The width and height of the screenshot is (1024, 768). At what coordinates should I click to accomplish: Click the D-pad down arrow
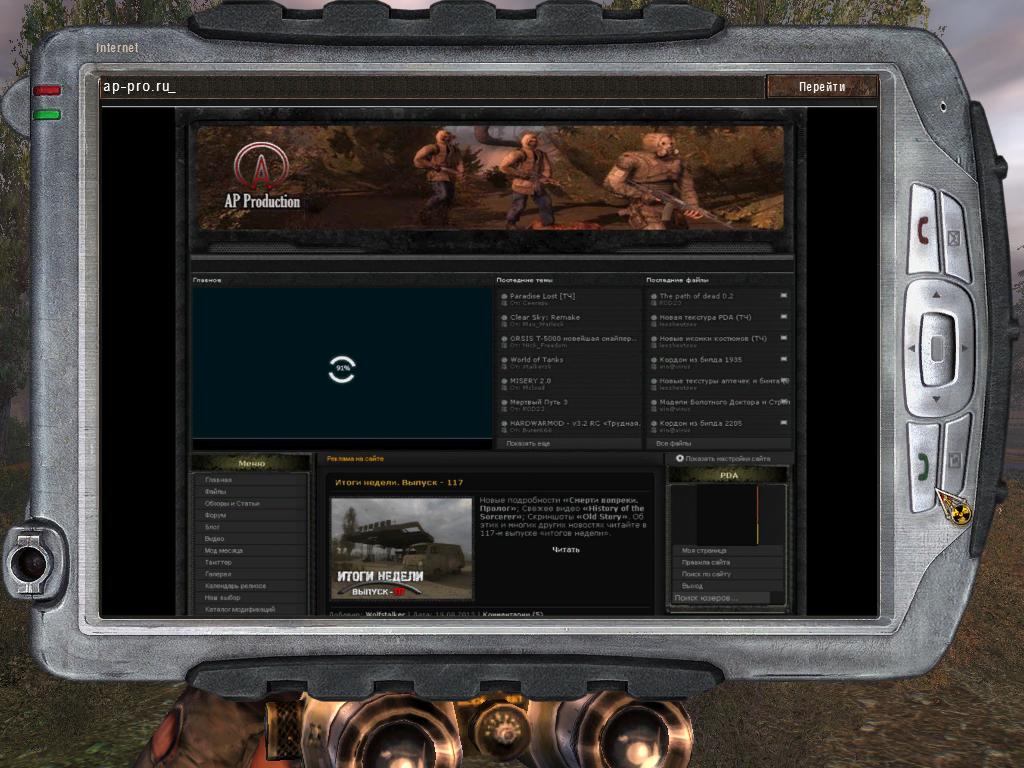(x=936, y=398)
